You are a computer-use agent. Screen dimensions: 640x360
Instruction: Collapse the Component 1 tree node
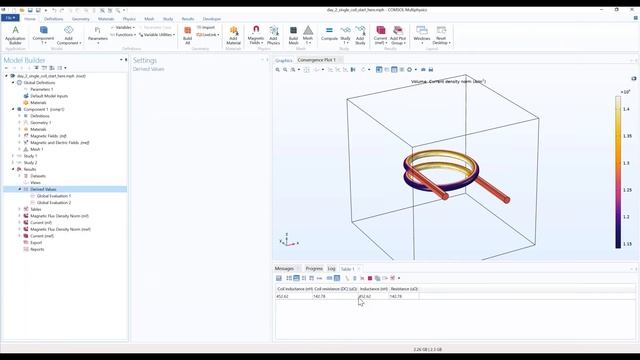click(x=13, y=109)
